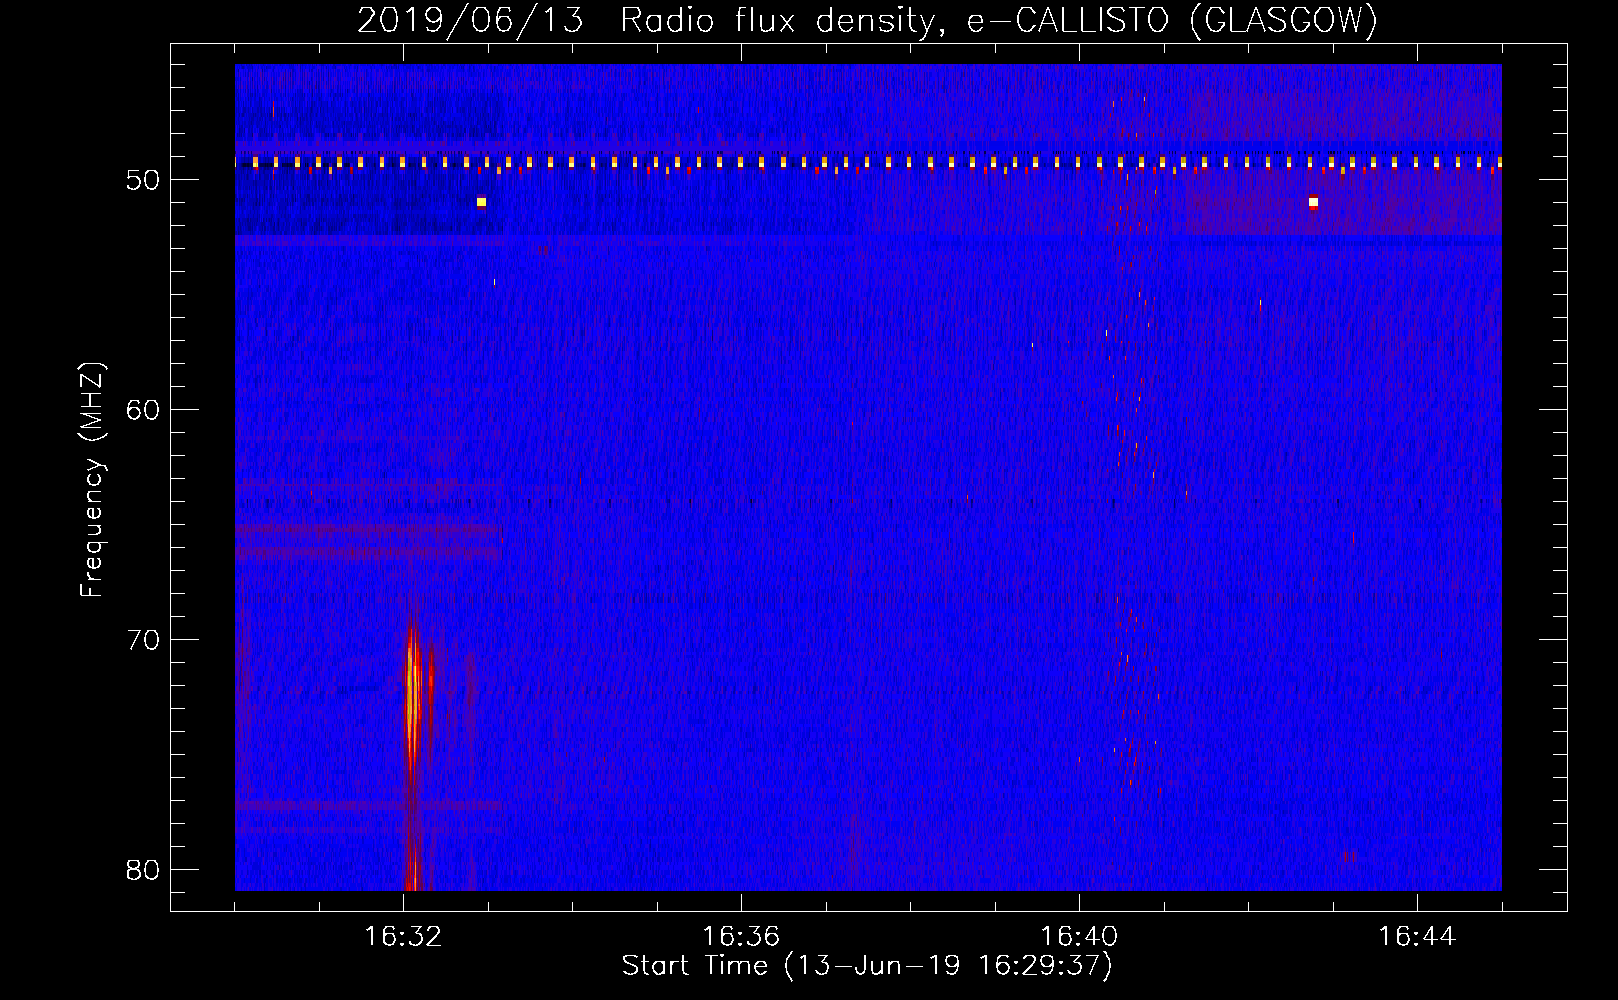The height and width of the screenshot is (1000, 1618).
Task: Click the 'Frequency (MHZ)' axis label
Action: (x=92, y=480)
